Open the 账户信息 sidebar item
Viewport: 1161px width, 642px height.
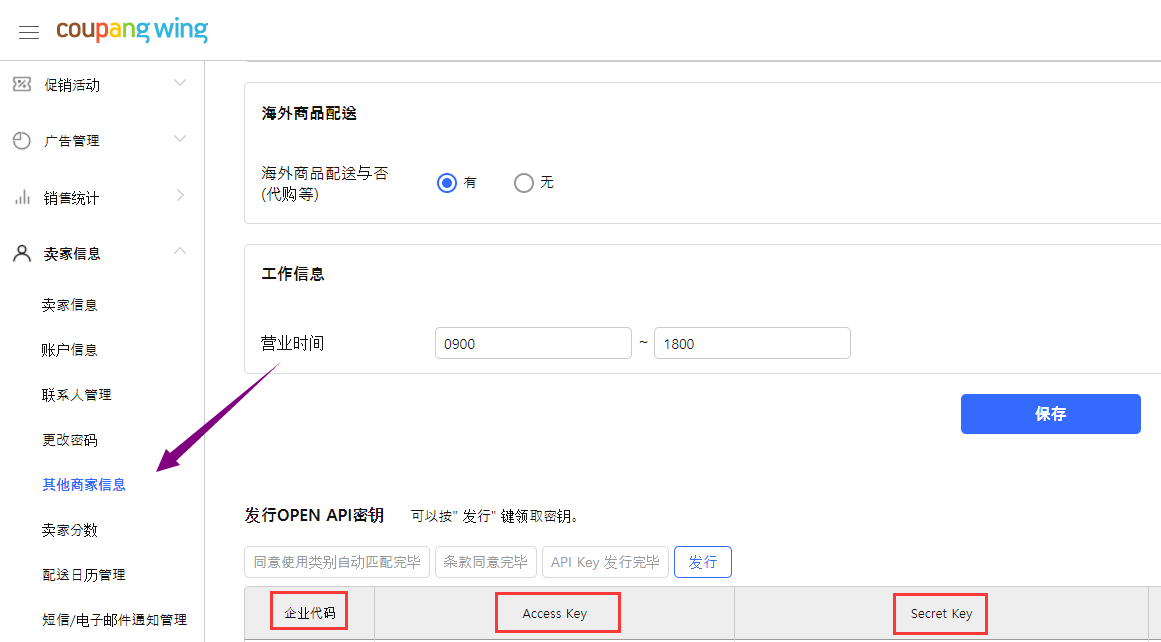tap(70, 350)
